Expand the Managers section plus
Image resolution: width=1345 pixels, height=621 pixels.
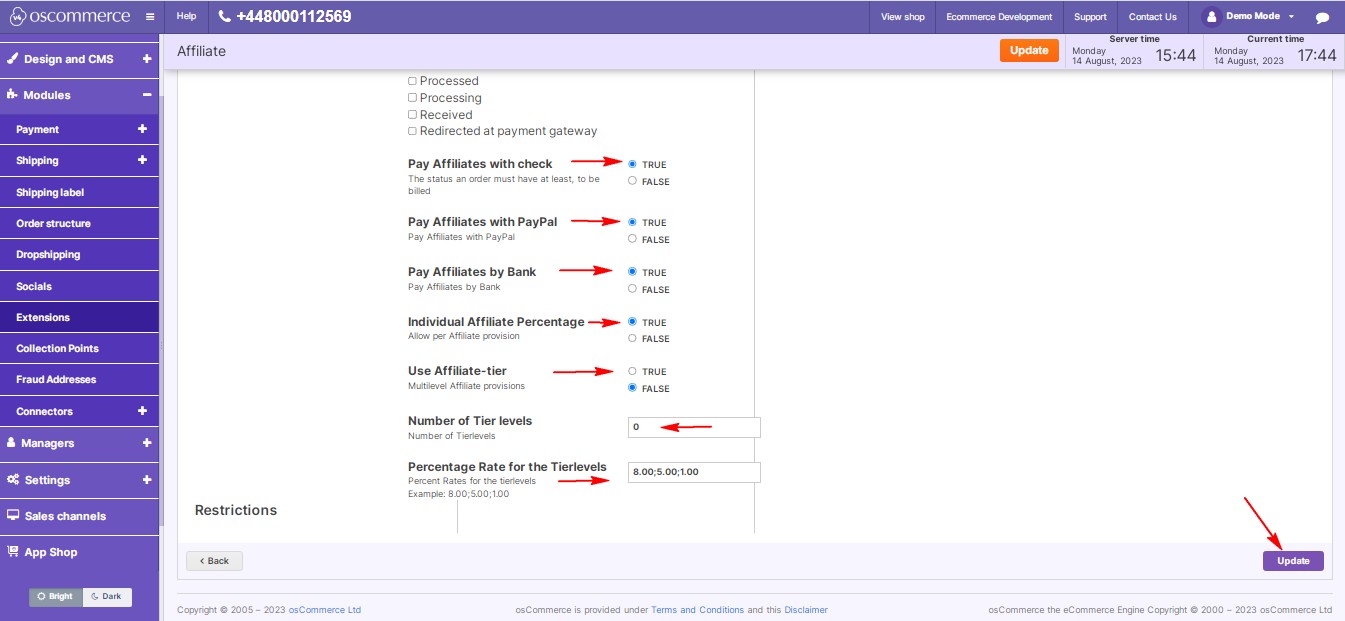pyautogui.click(x=147, y=442)
